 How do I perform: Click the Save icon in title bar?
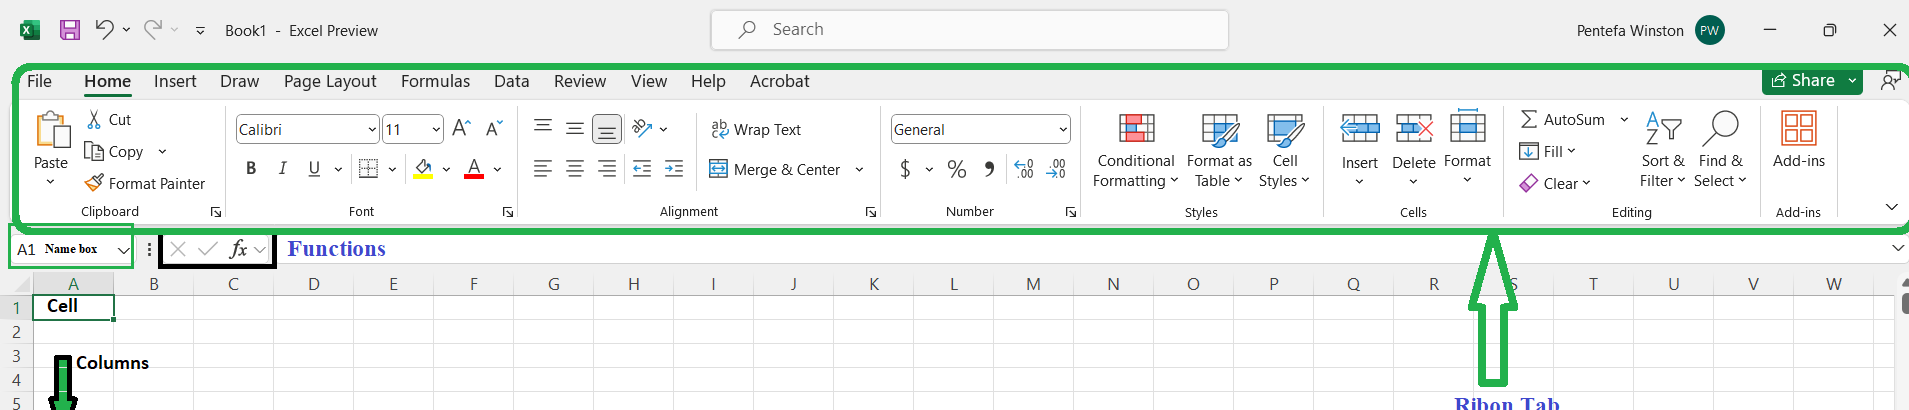point(70,30)
